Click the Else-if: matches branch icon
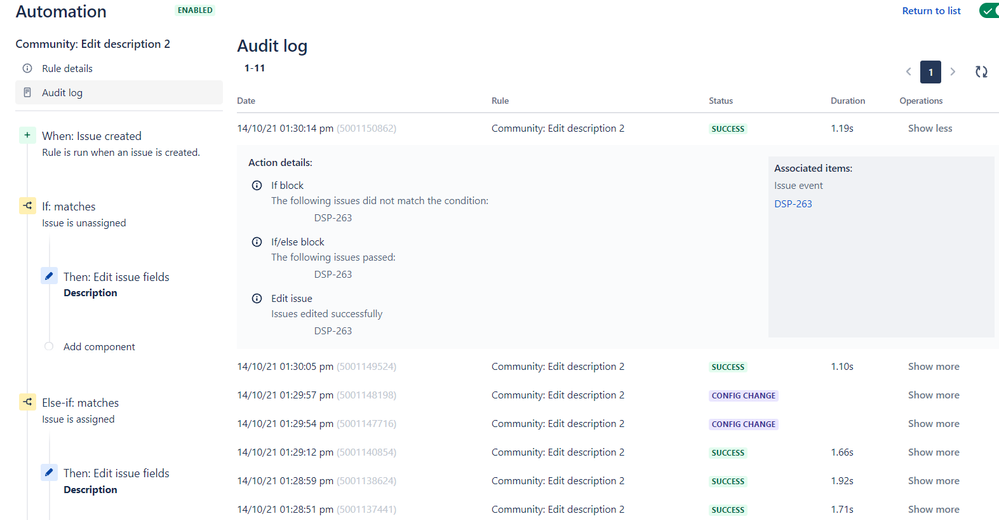 pos(27,402)
